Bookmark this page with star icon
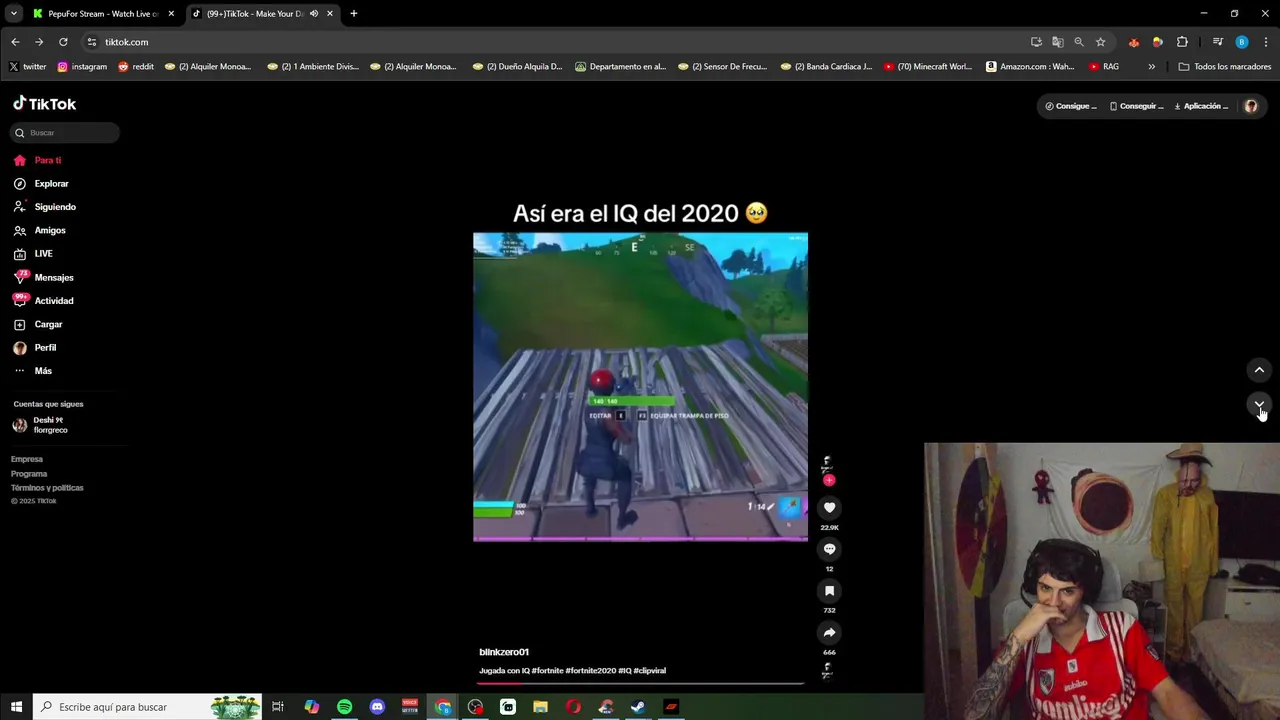 1100,42
